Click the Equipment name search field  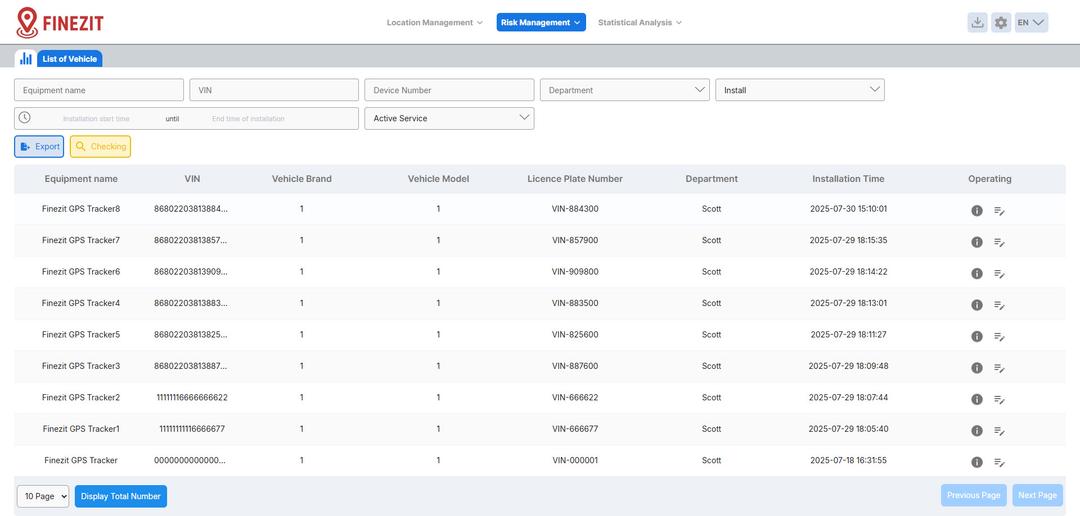99,90
